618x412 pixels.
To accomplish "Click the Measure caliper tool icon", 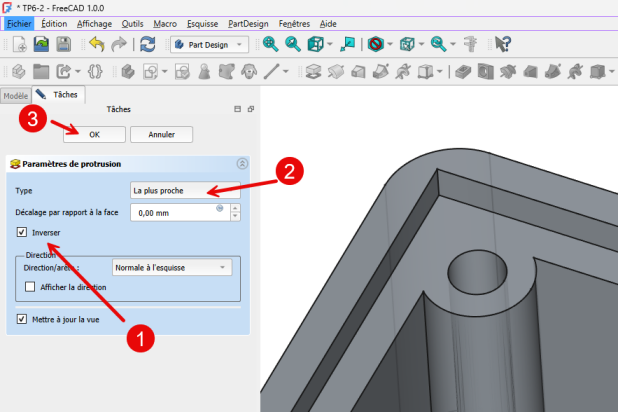I will [x=470, y=44].
